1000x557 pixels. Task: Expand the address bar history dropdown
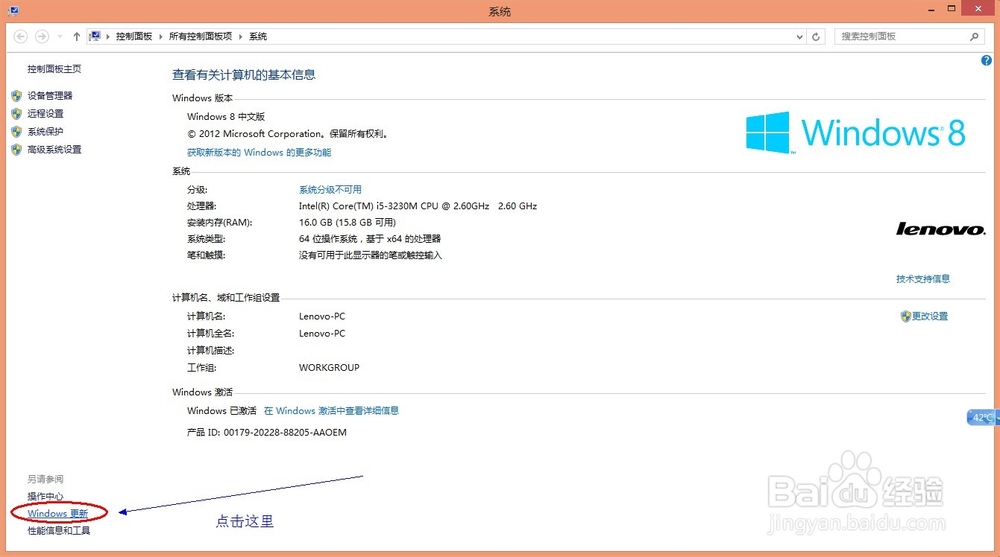tap(799, 37)
